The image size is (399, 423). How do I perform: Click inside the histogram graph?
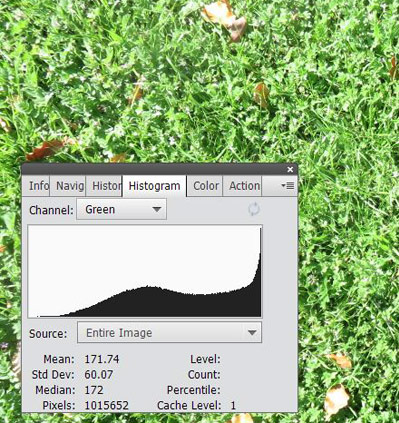(x=145, y=271)
